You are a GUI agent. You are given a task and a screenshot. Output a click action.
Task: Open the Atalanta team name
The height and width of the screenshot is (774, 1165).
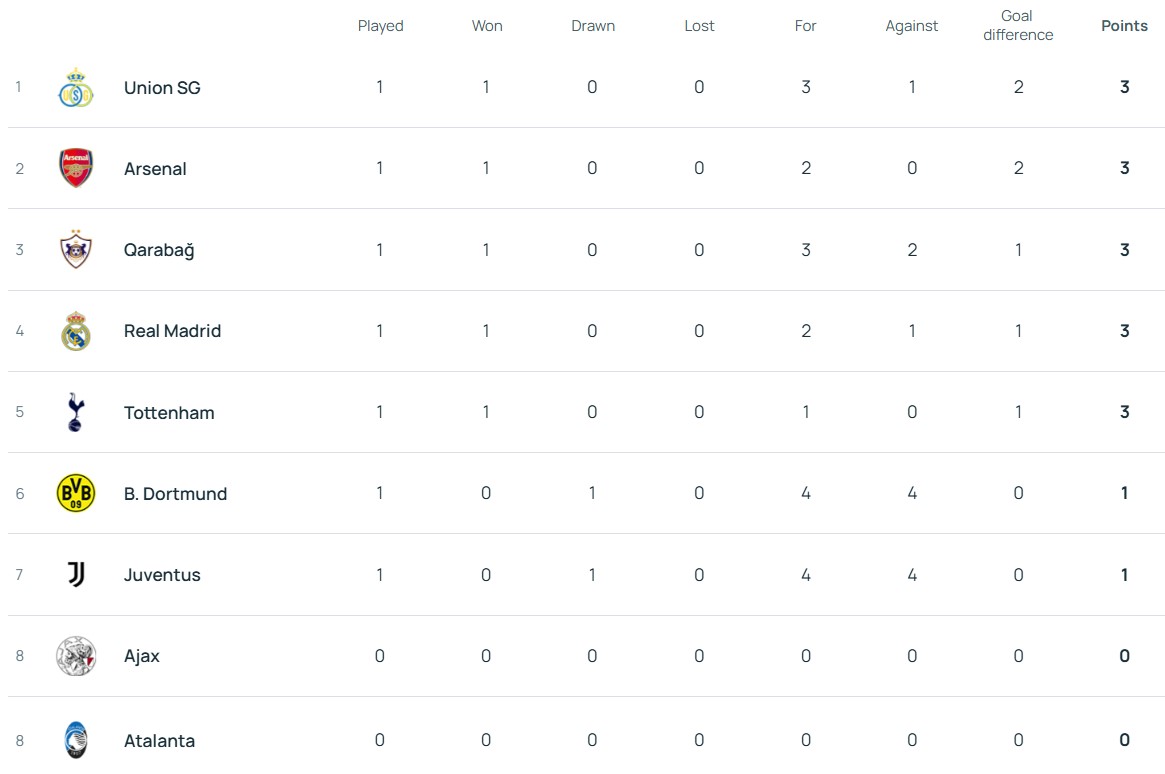(x=159, y=741)
